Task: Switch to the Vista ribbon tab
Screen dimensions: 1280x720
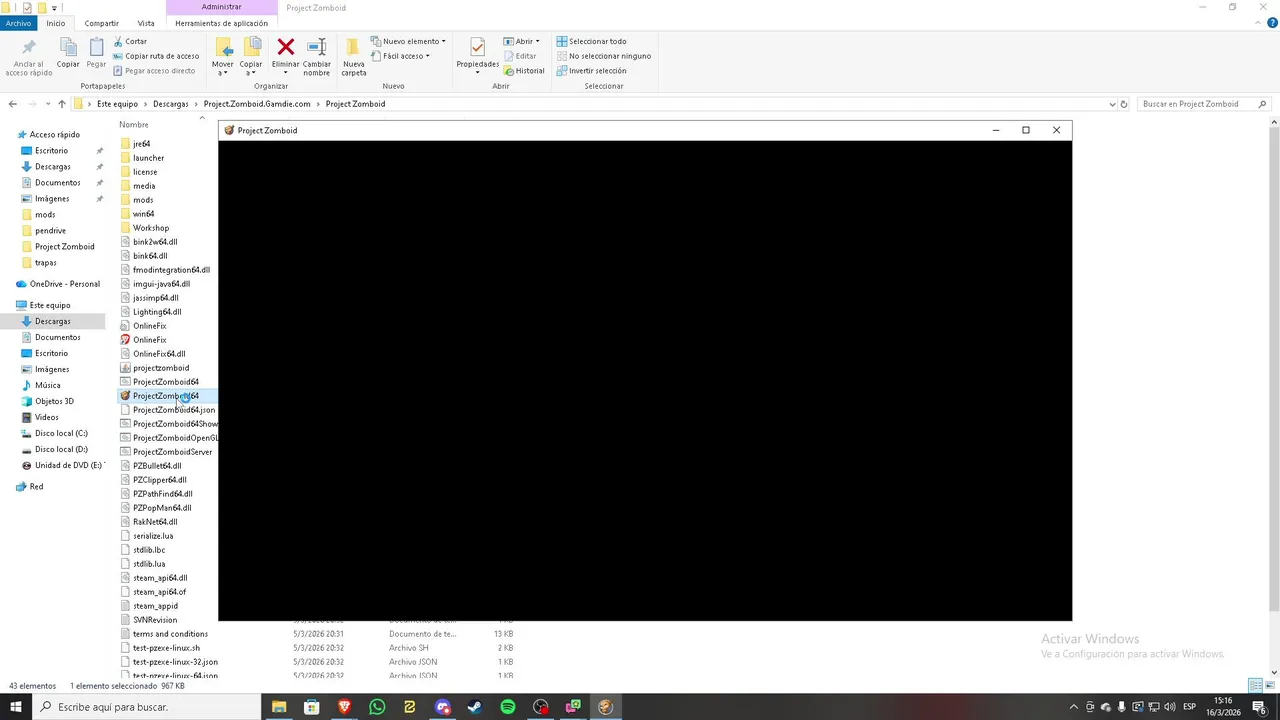Action: (146, 23)
